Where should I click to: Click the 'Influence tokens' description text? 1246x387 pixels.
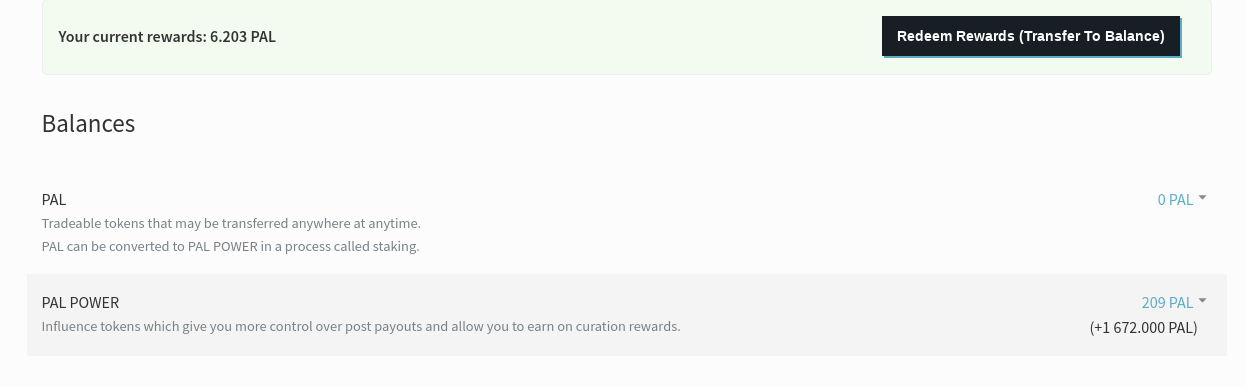click(361, 326)
